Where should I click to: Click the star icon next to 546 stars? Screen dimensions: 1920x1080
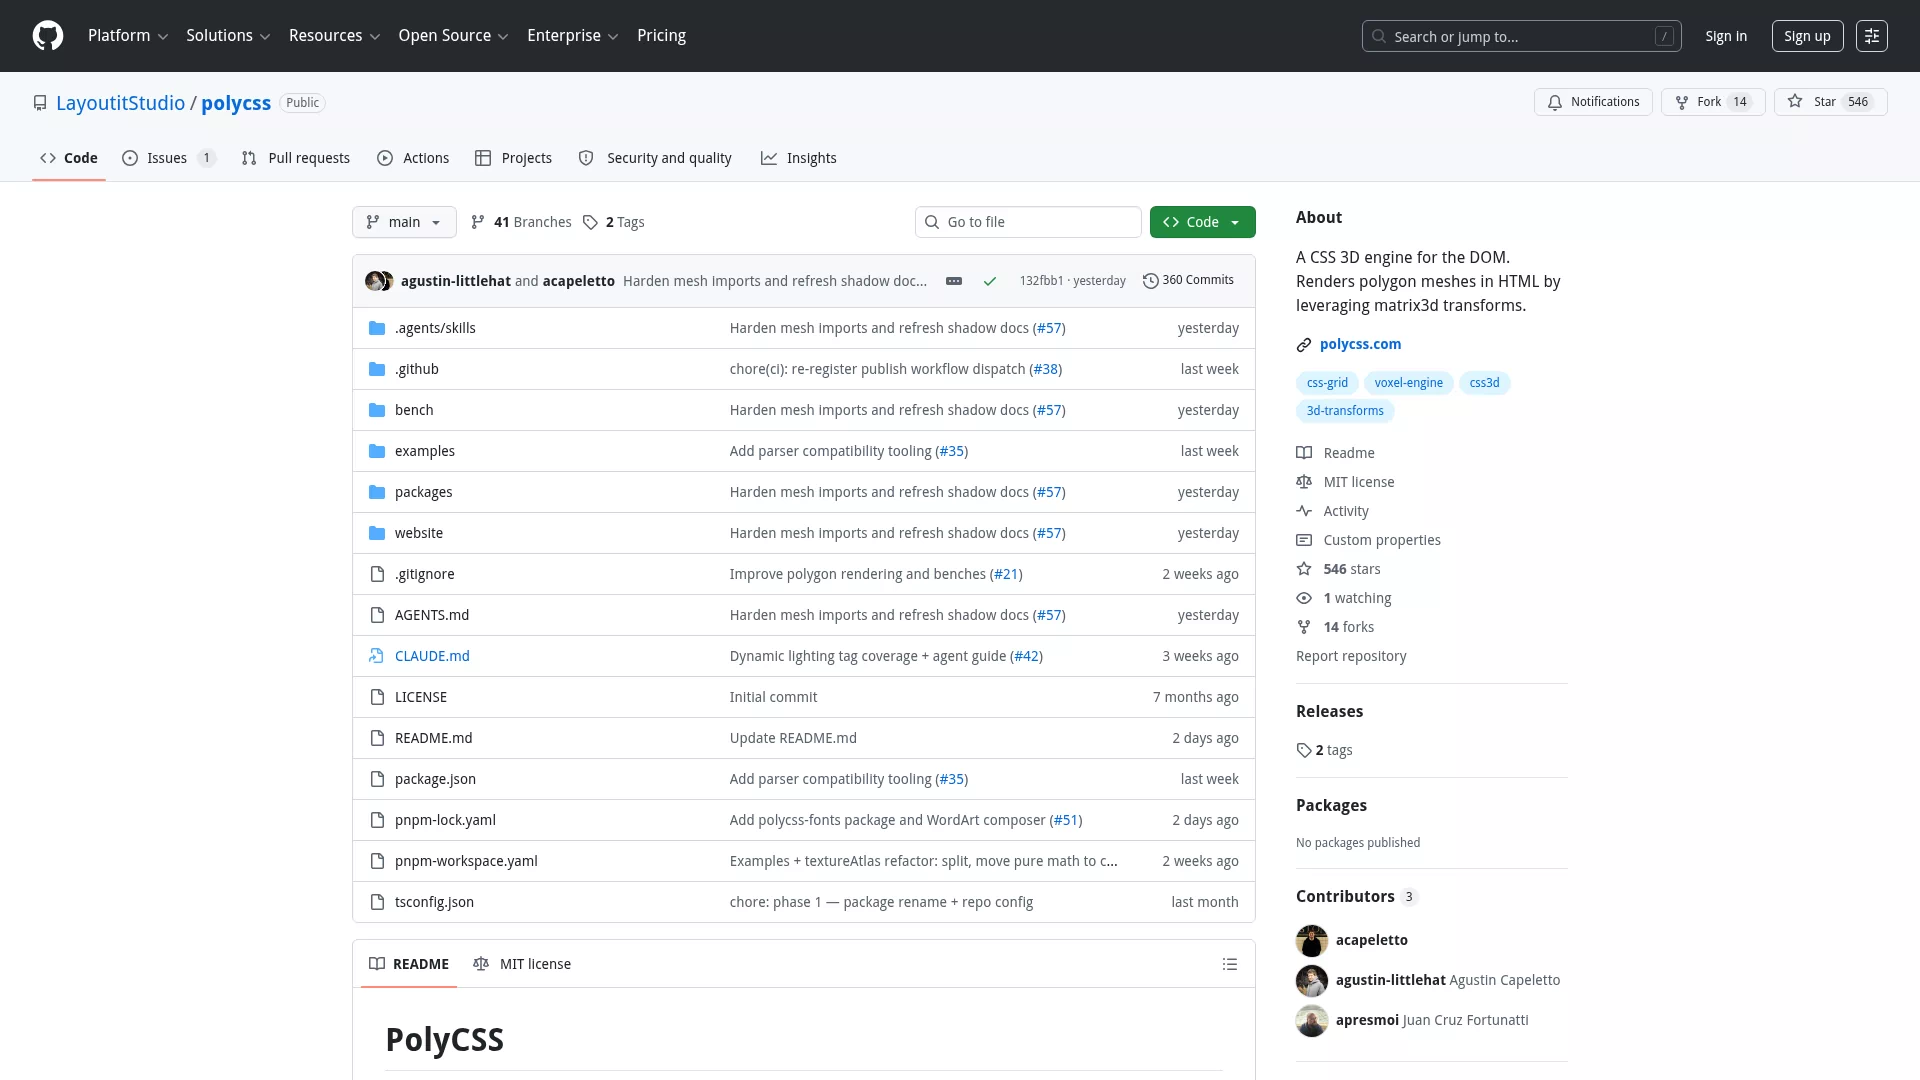point(1304,569)
